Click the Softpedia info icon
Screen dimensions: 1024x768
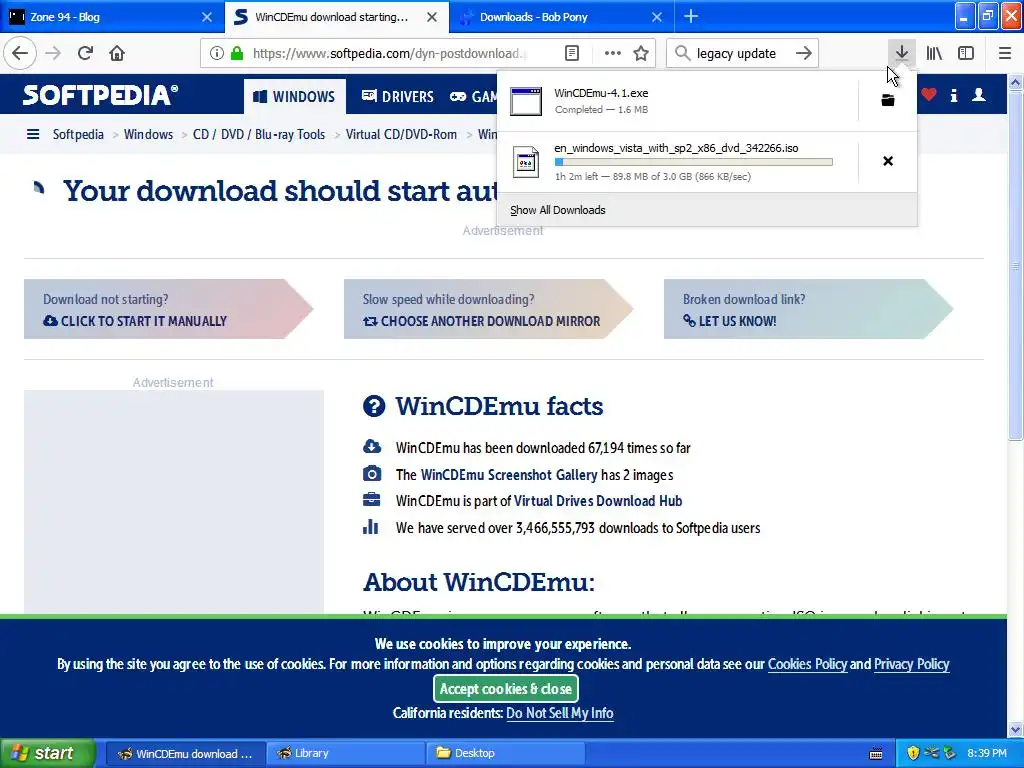click(x=954, y=95)
